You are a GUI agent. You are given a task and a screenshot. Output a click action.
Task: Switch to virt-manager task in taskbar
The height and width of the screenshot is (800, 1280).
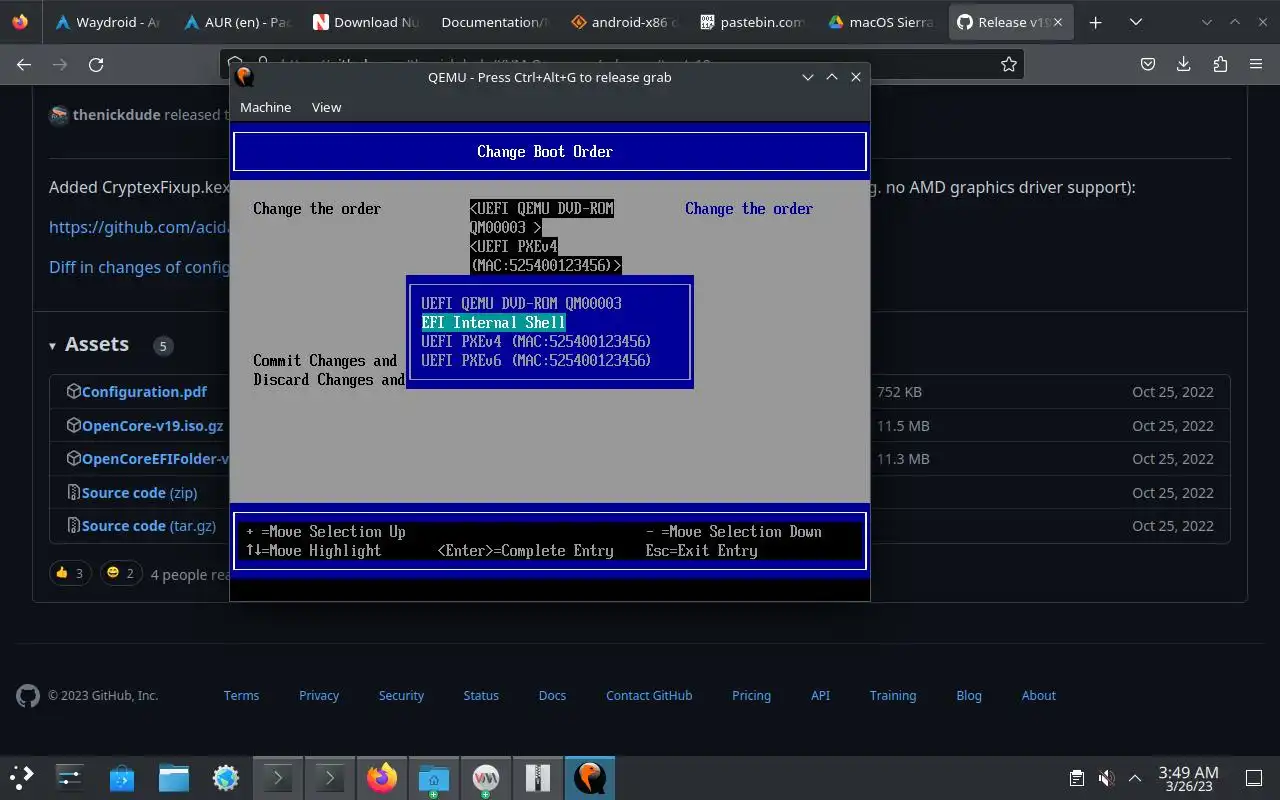click(485, 777)
